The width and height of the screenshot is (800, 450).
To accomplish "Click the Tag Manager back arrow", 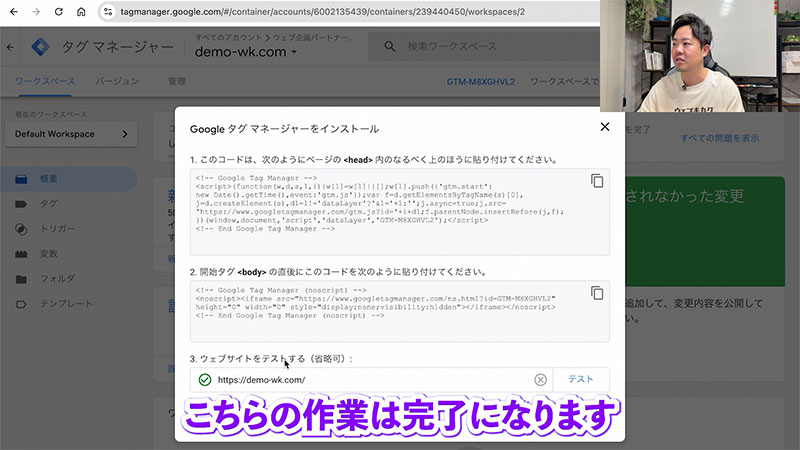I will point(11,47).
